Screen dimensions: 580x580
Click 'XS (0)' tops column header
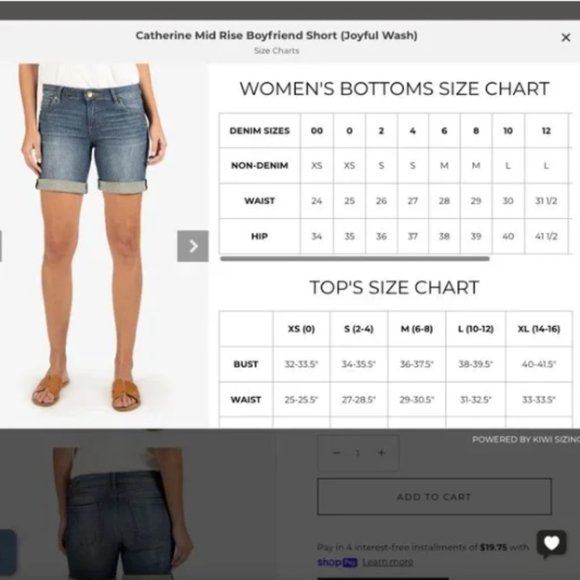(301, 329)
